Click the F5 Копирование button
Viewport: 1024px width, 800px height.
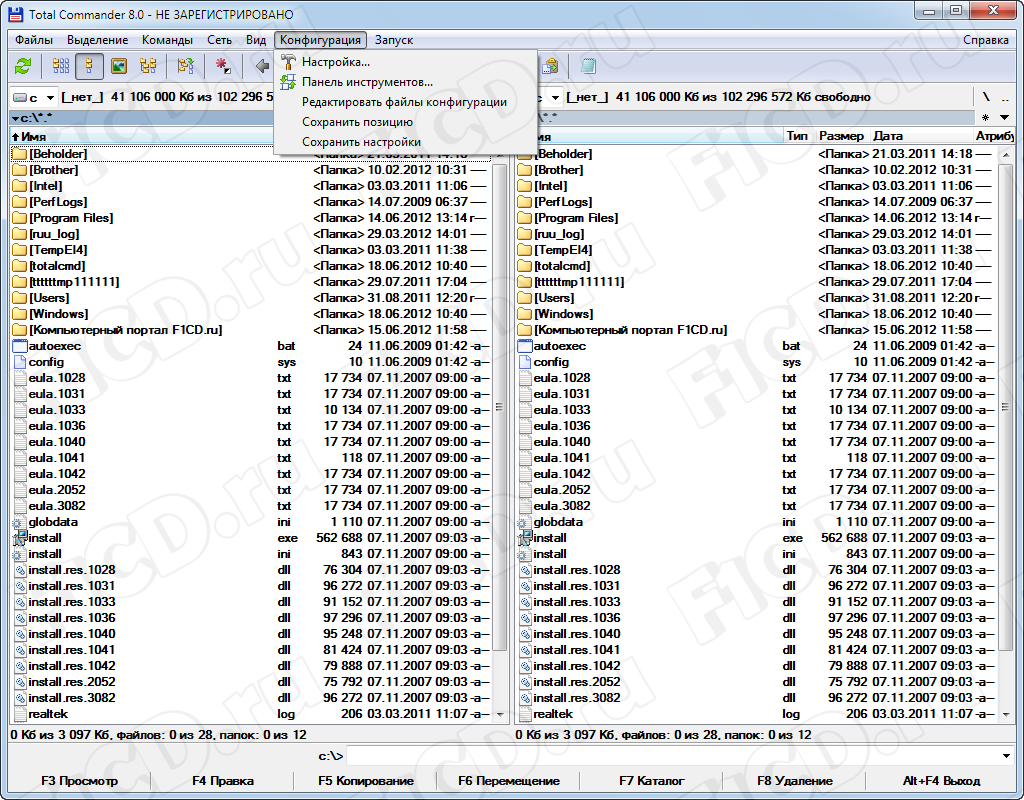click(x=366, y=781)
